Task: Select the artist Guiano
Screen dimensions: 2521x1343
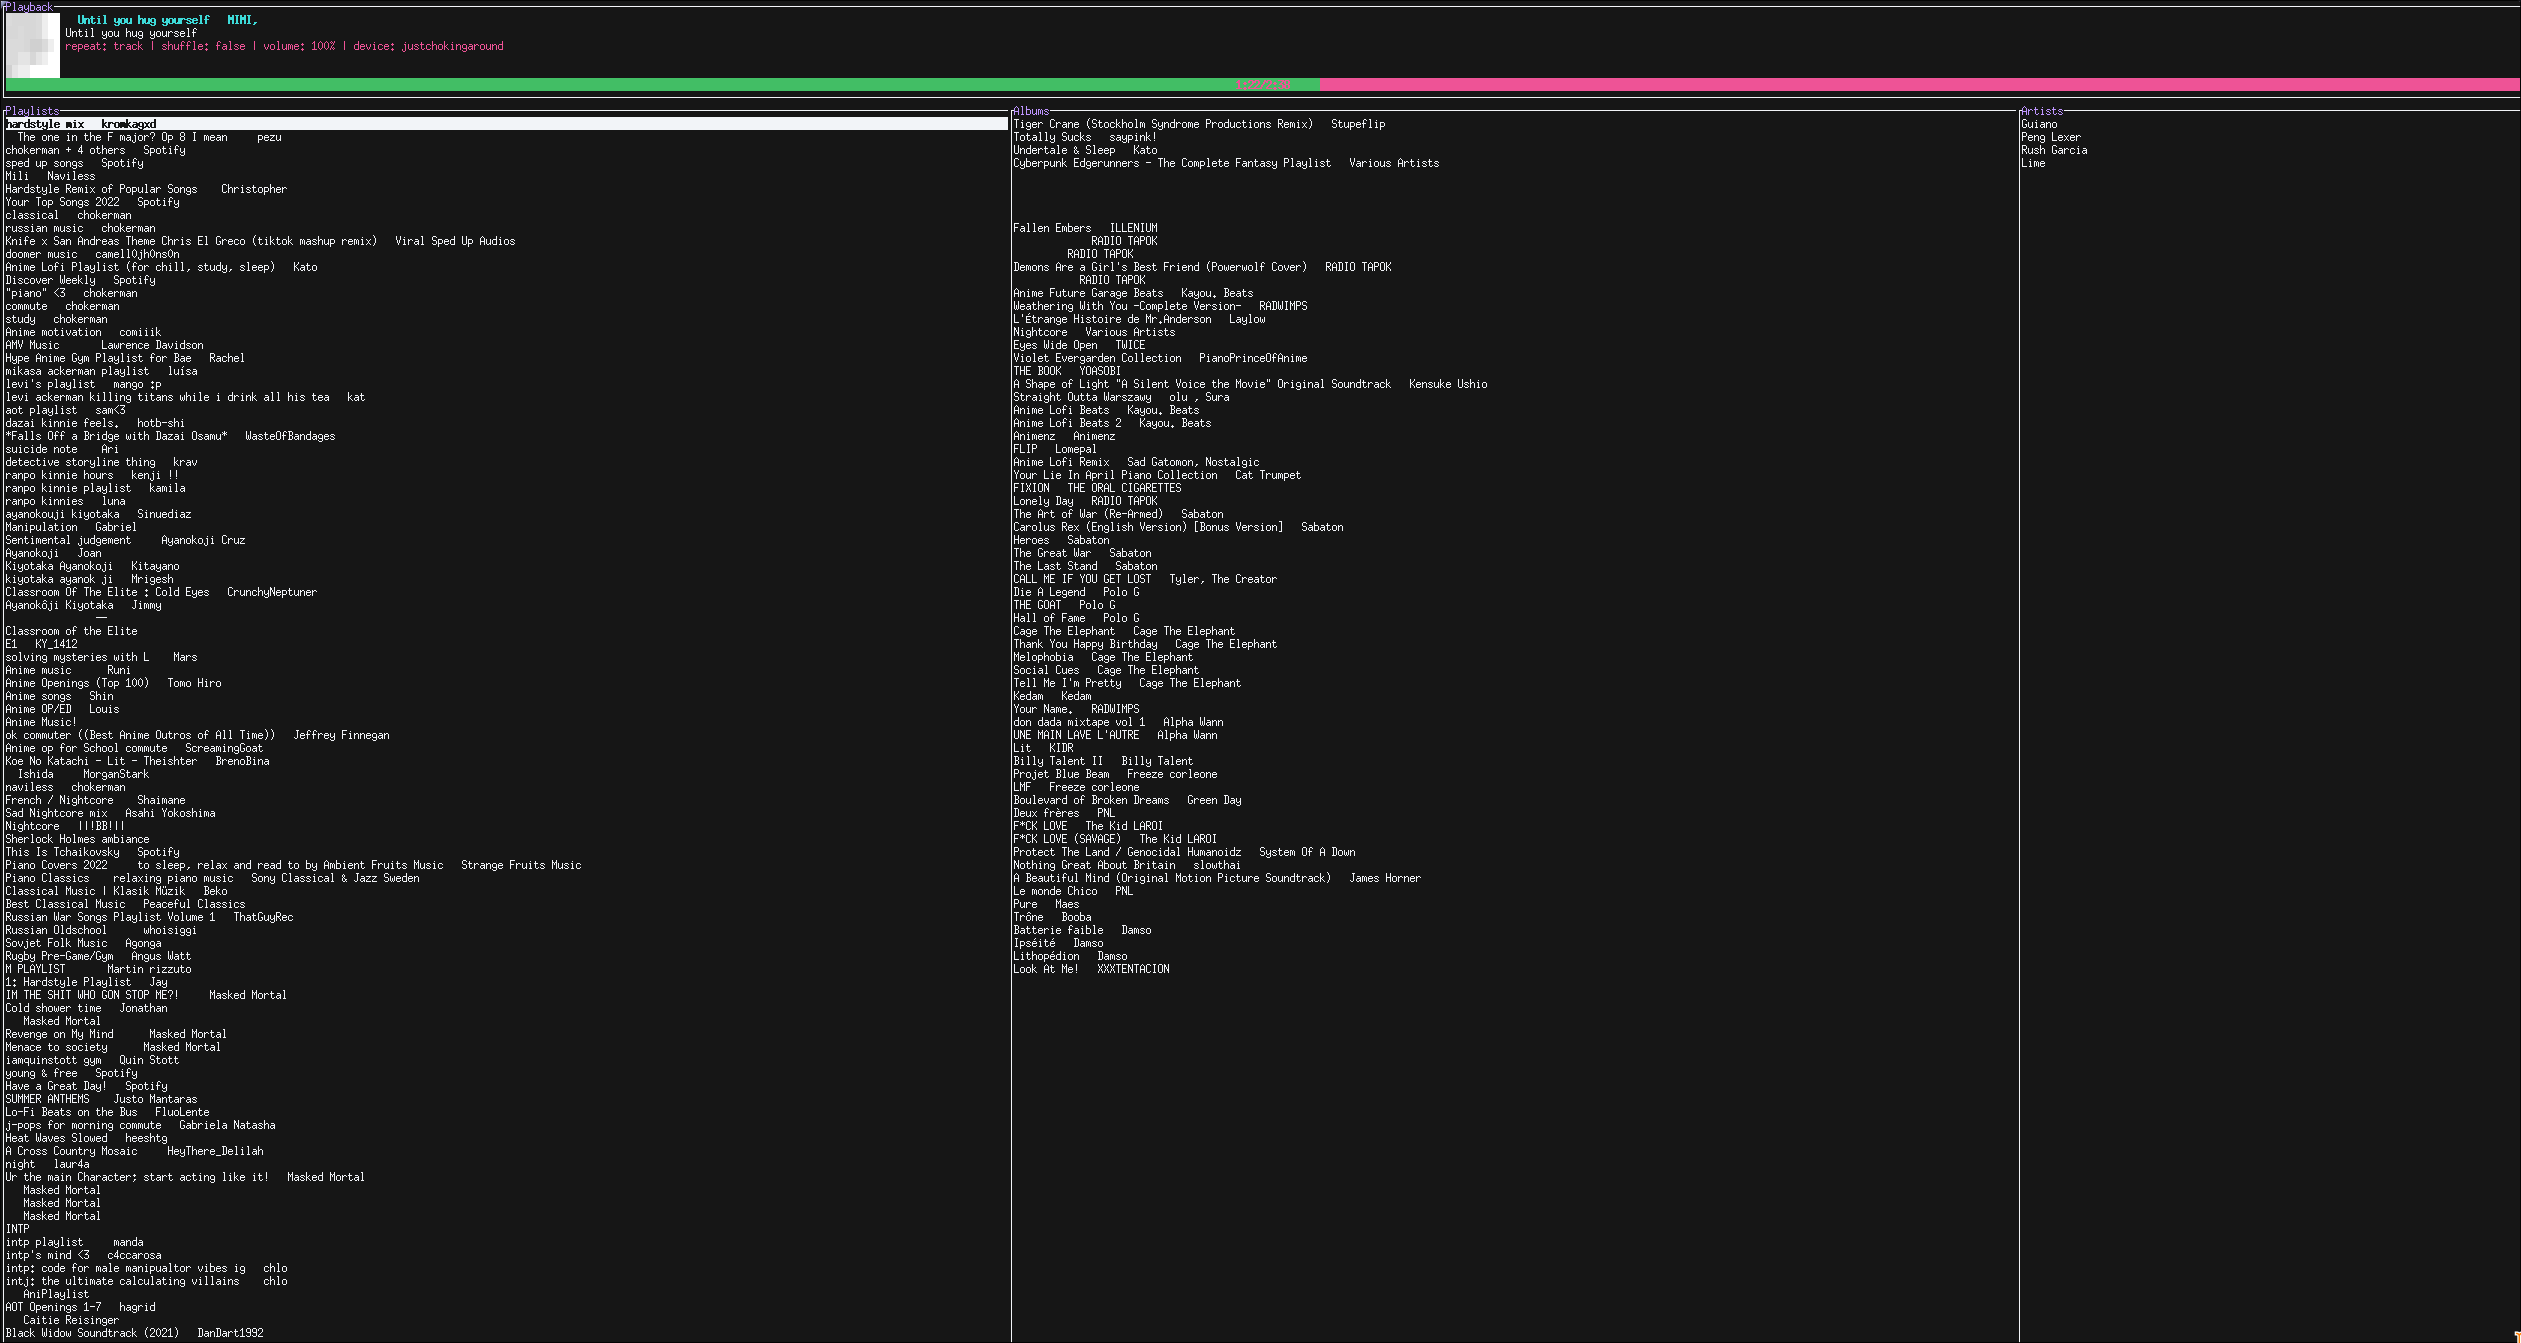Action: (x=2037, y=123)
